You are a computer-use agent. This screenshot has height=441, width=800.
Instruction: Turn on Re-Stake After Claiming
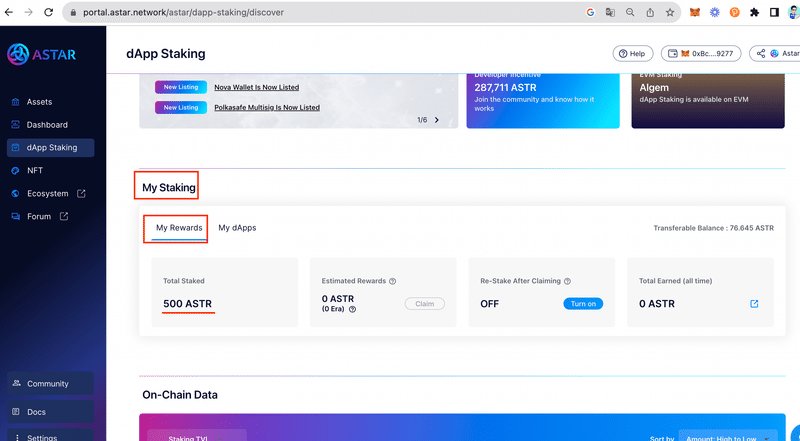coord(583,304)
